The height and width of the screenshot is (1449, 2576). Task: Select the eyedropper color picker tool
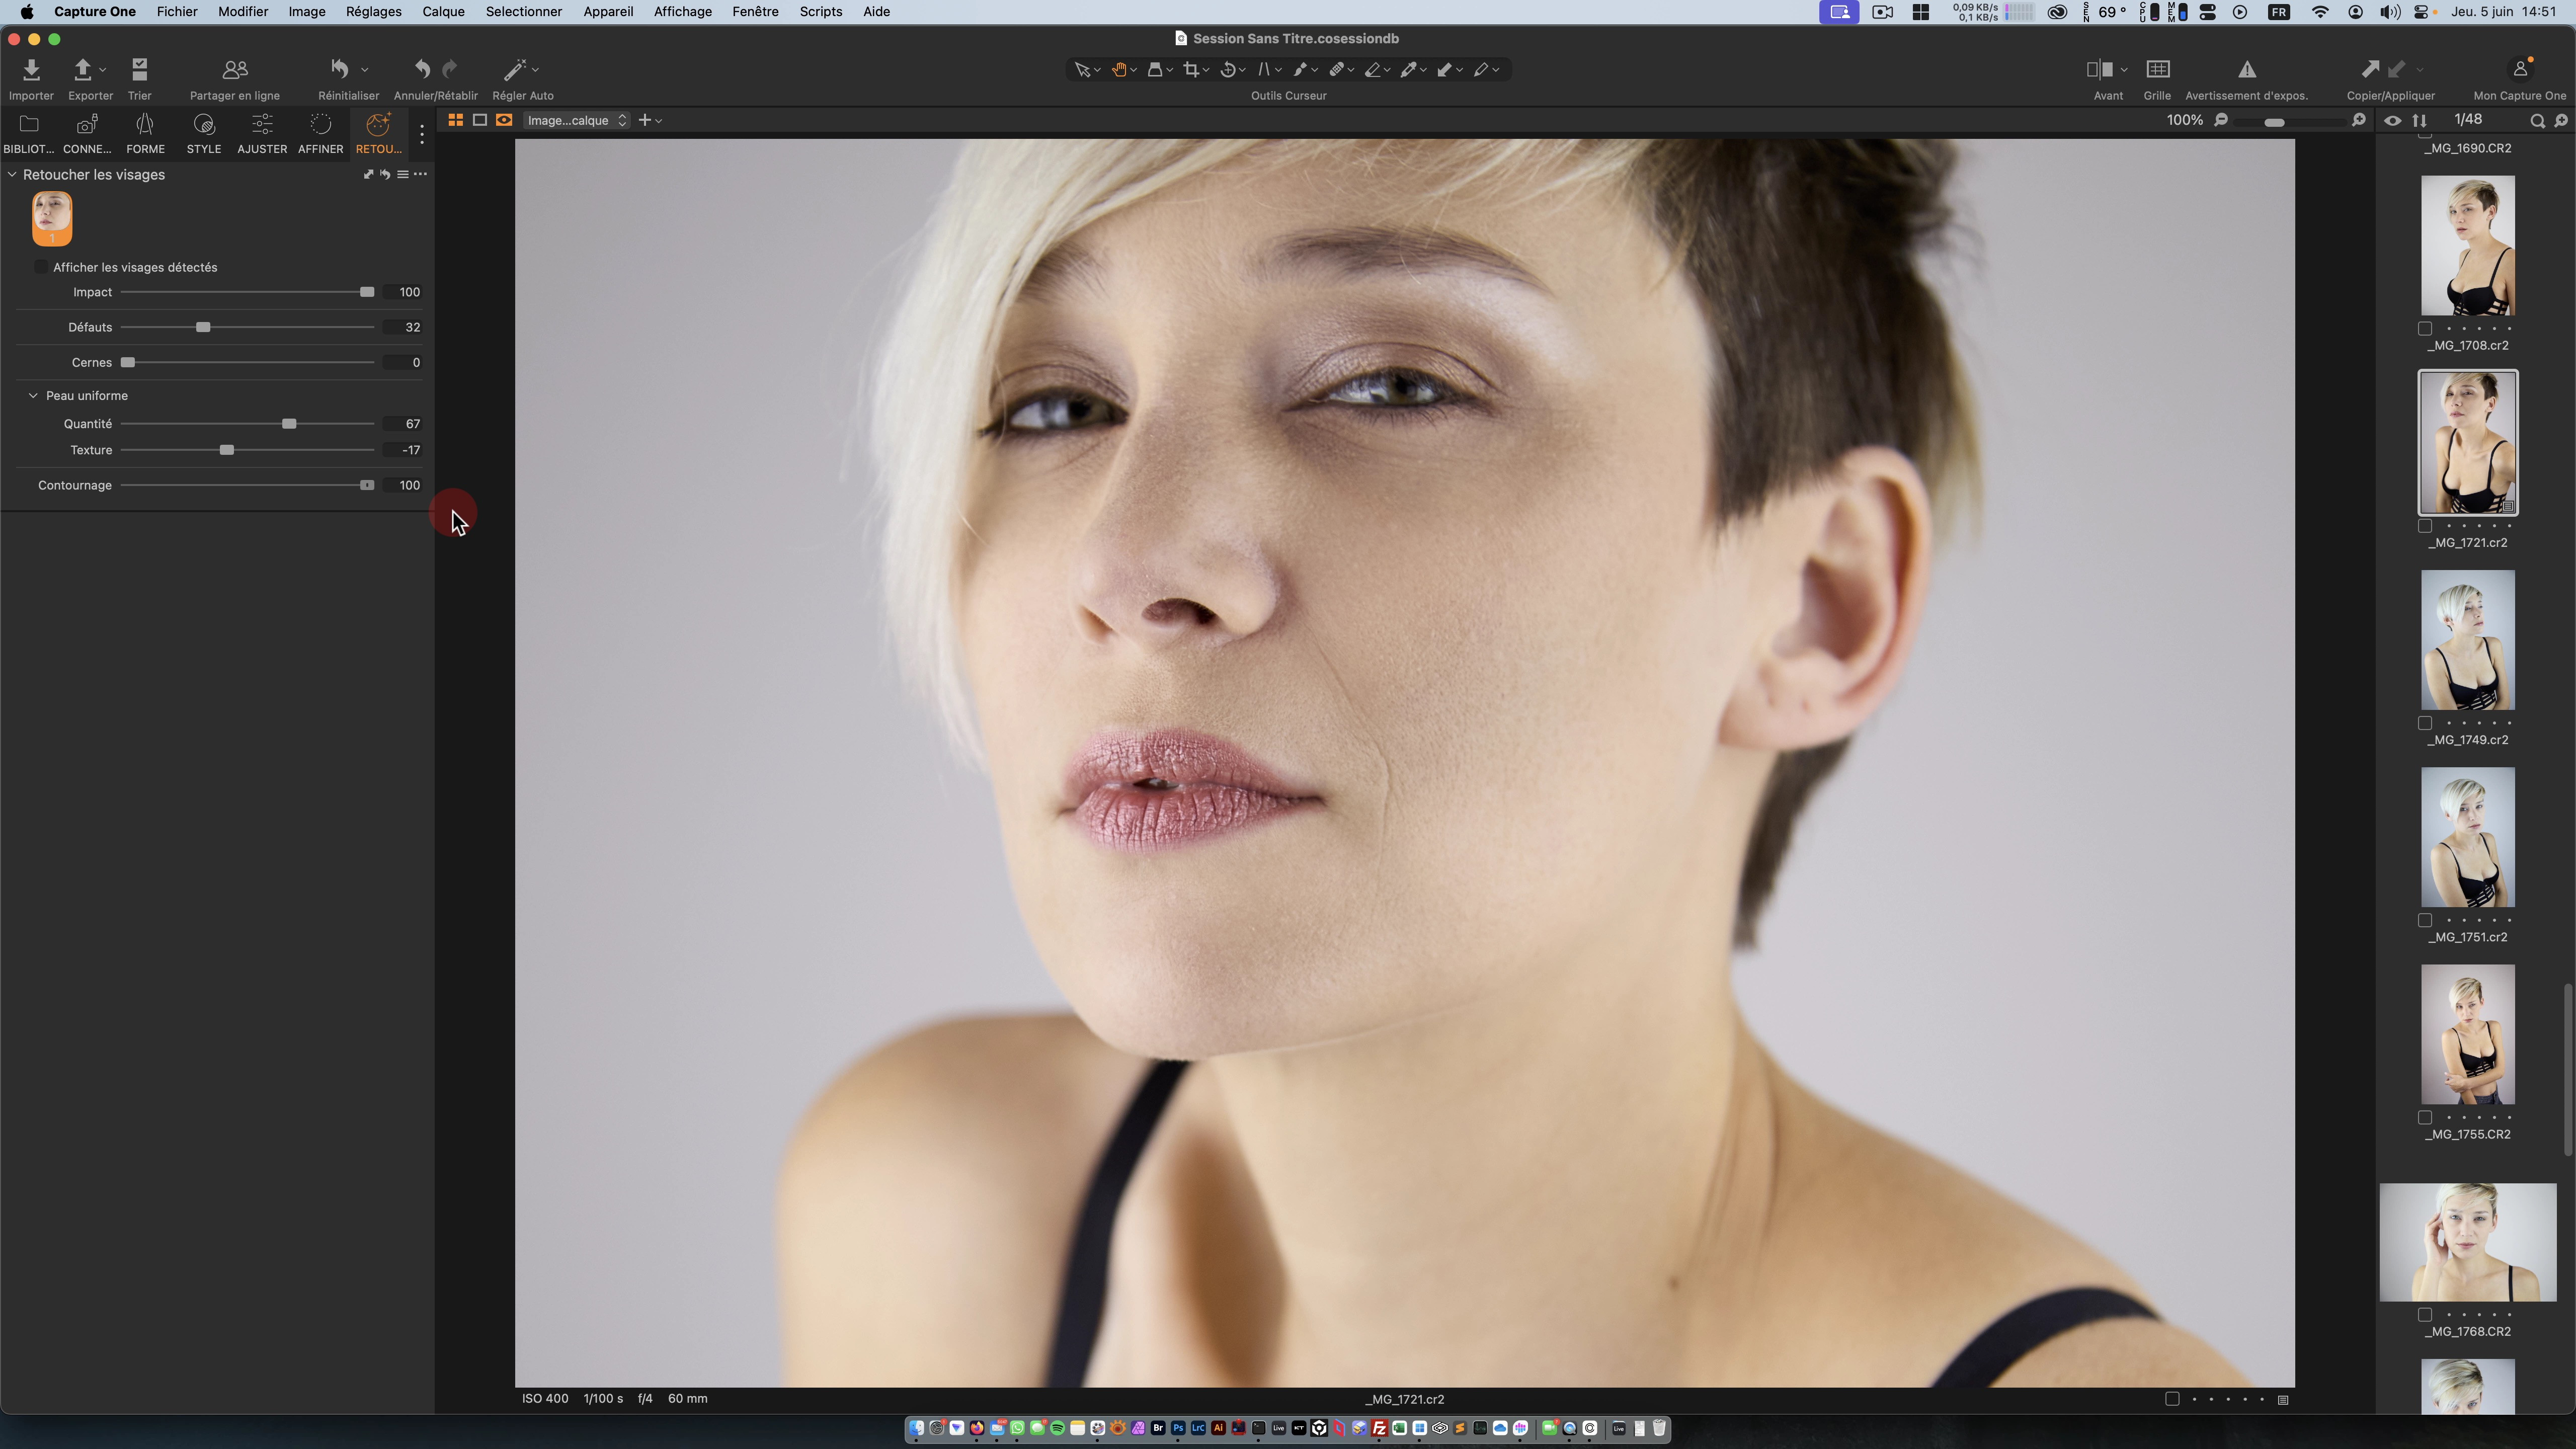(1408, 69)
